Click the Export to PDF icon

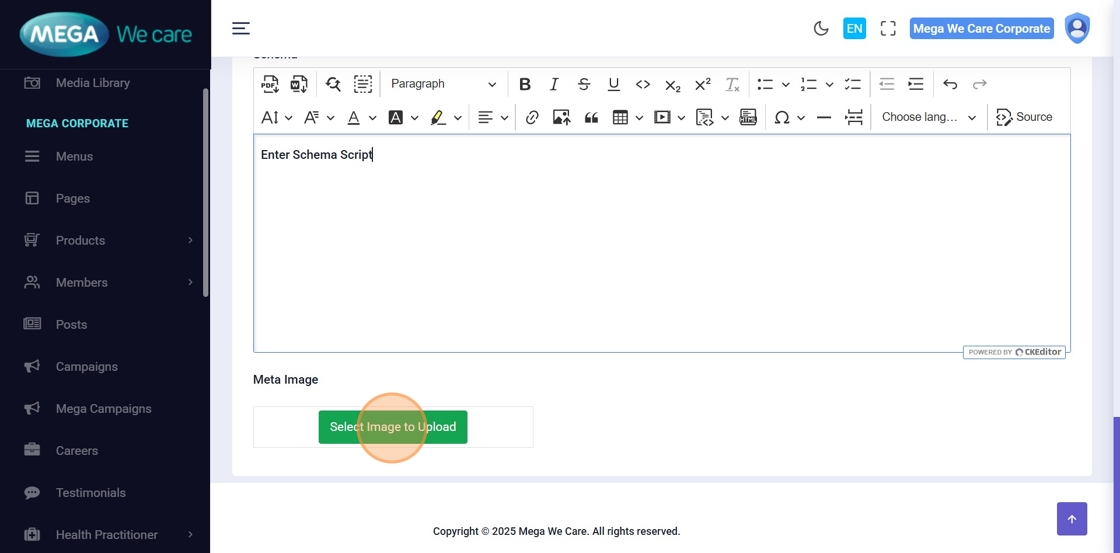pos(270,84)
